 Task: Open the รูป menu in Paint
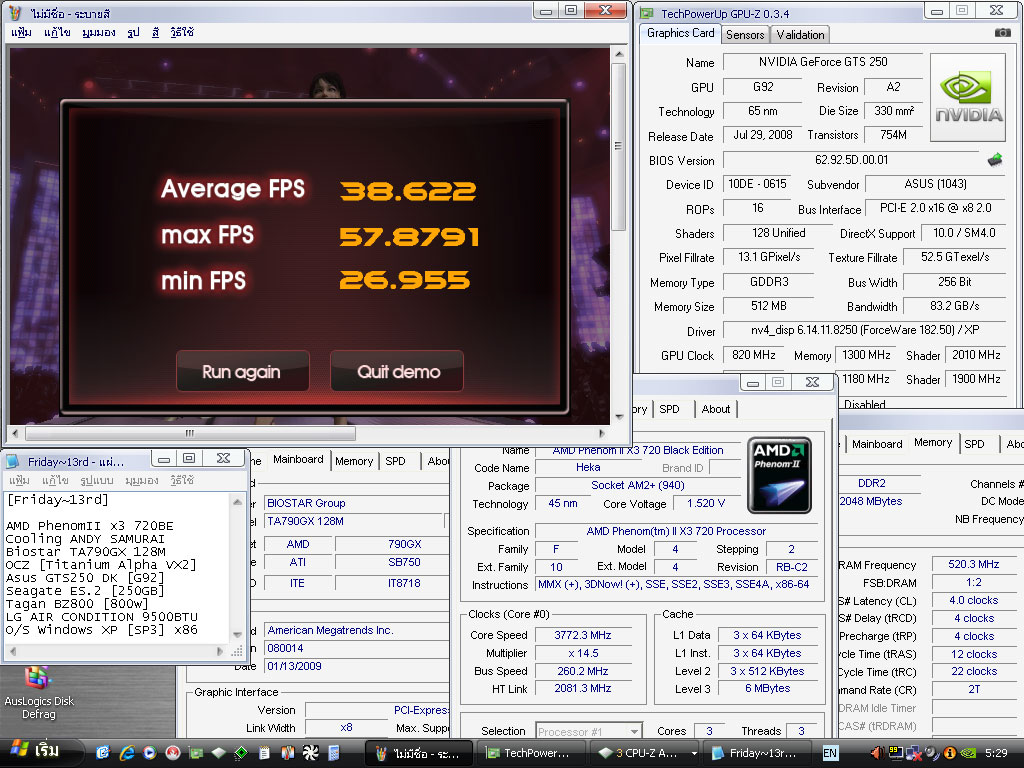click(133, 32)
